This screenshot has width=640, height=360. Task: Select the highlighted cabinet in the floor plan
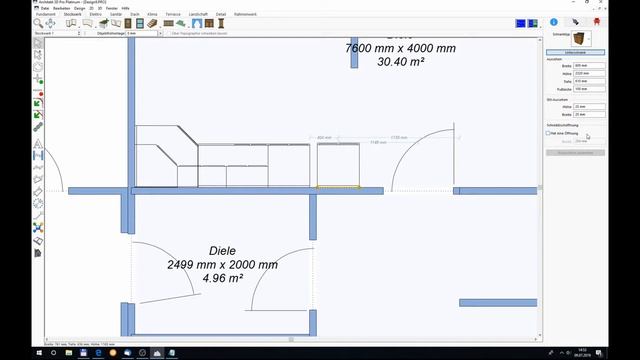pos(338,165)
